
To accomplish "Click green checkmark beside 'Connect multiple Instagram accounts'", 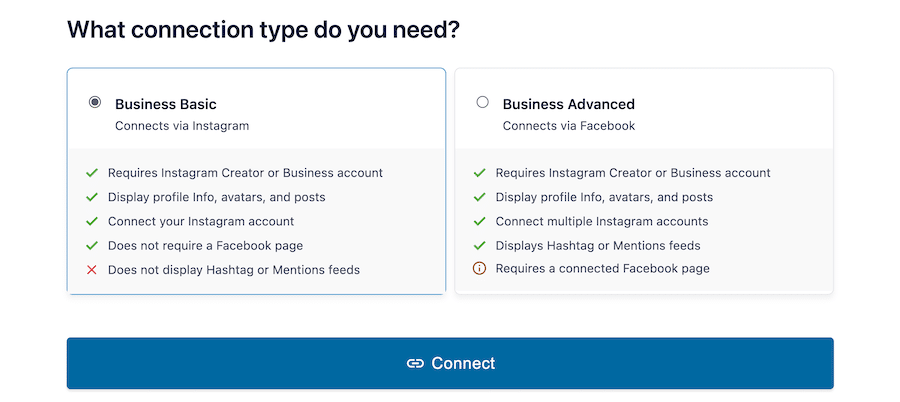I will tap(479, 221).
